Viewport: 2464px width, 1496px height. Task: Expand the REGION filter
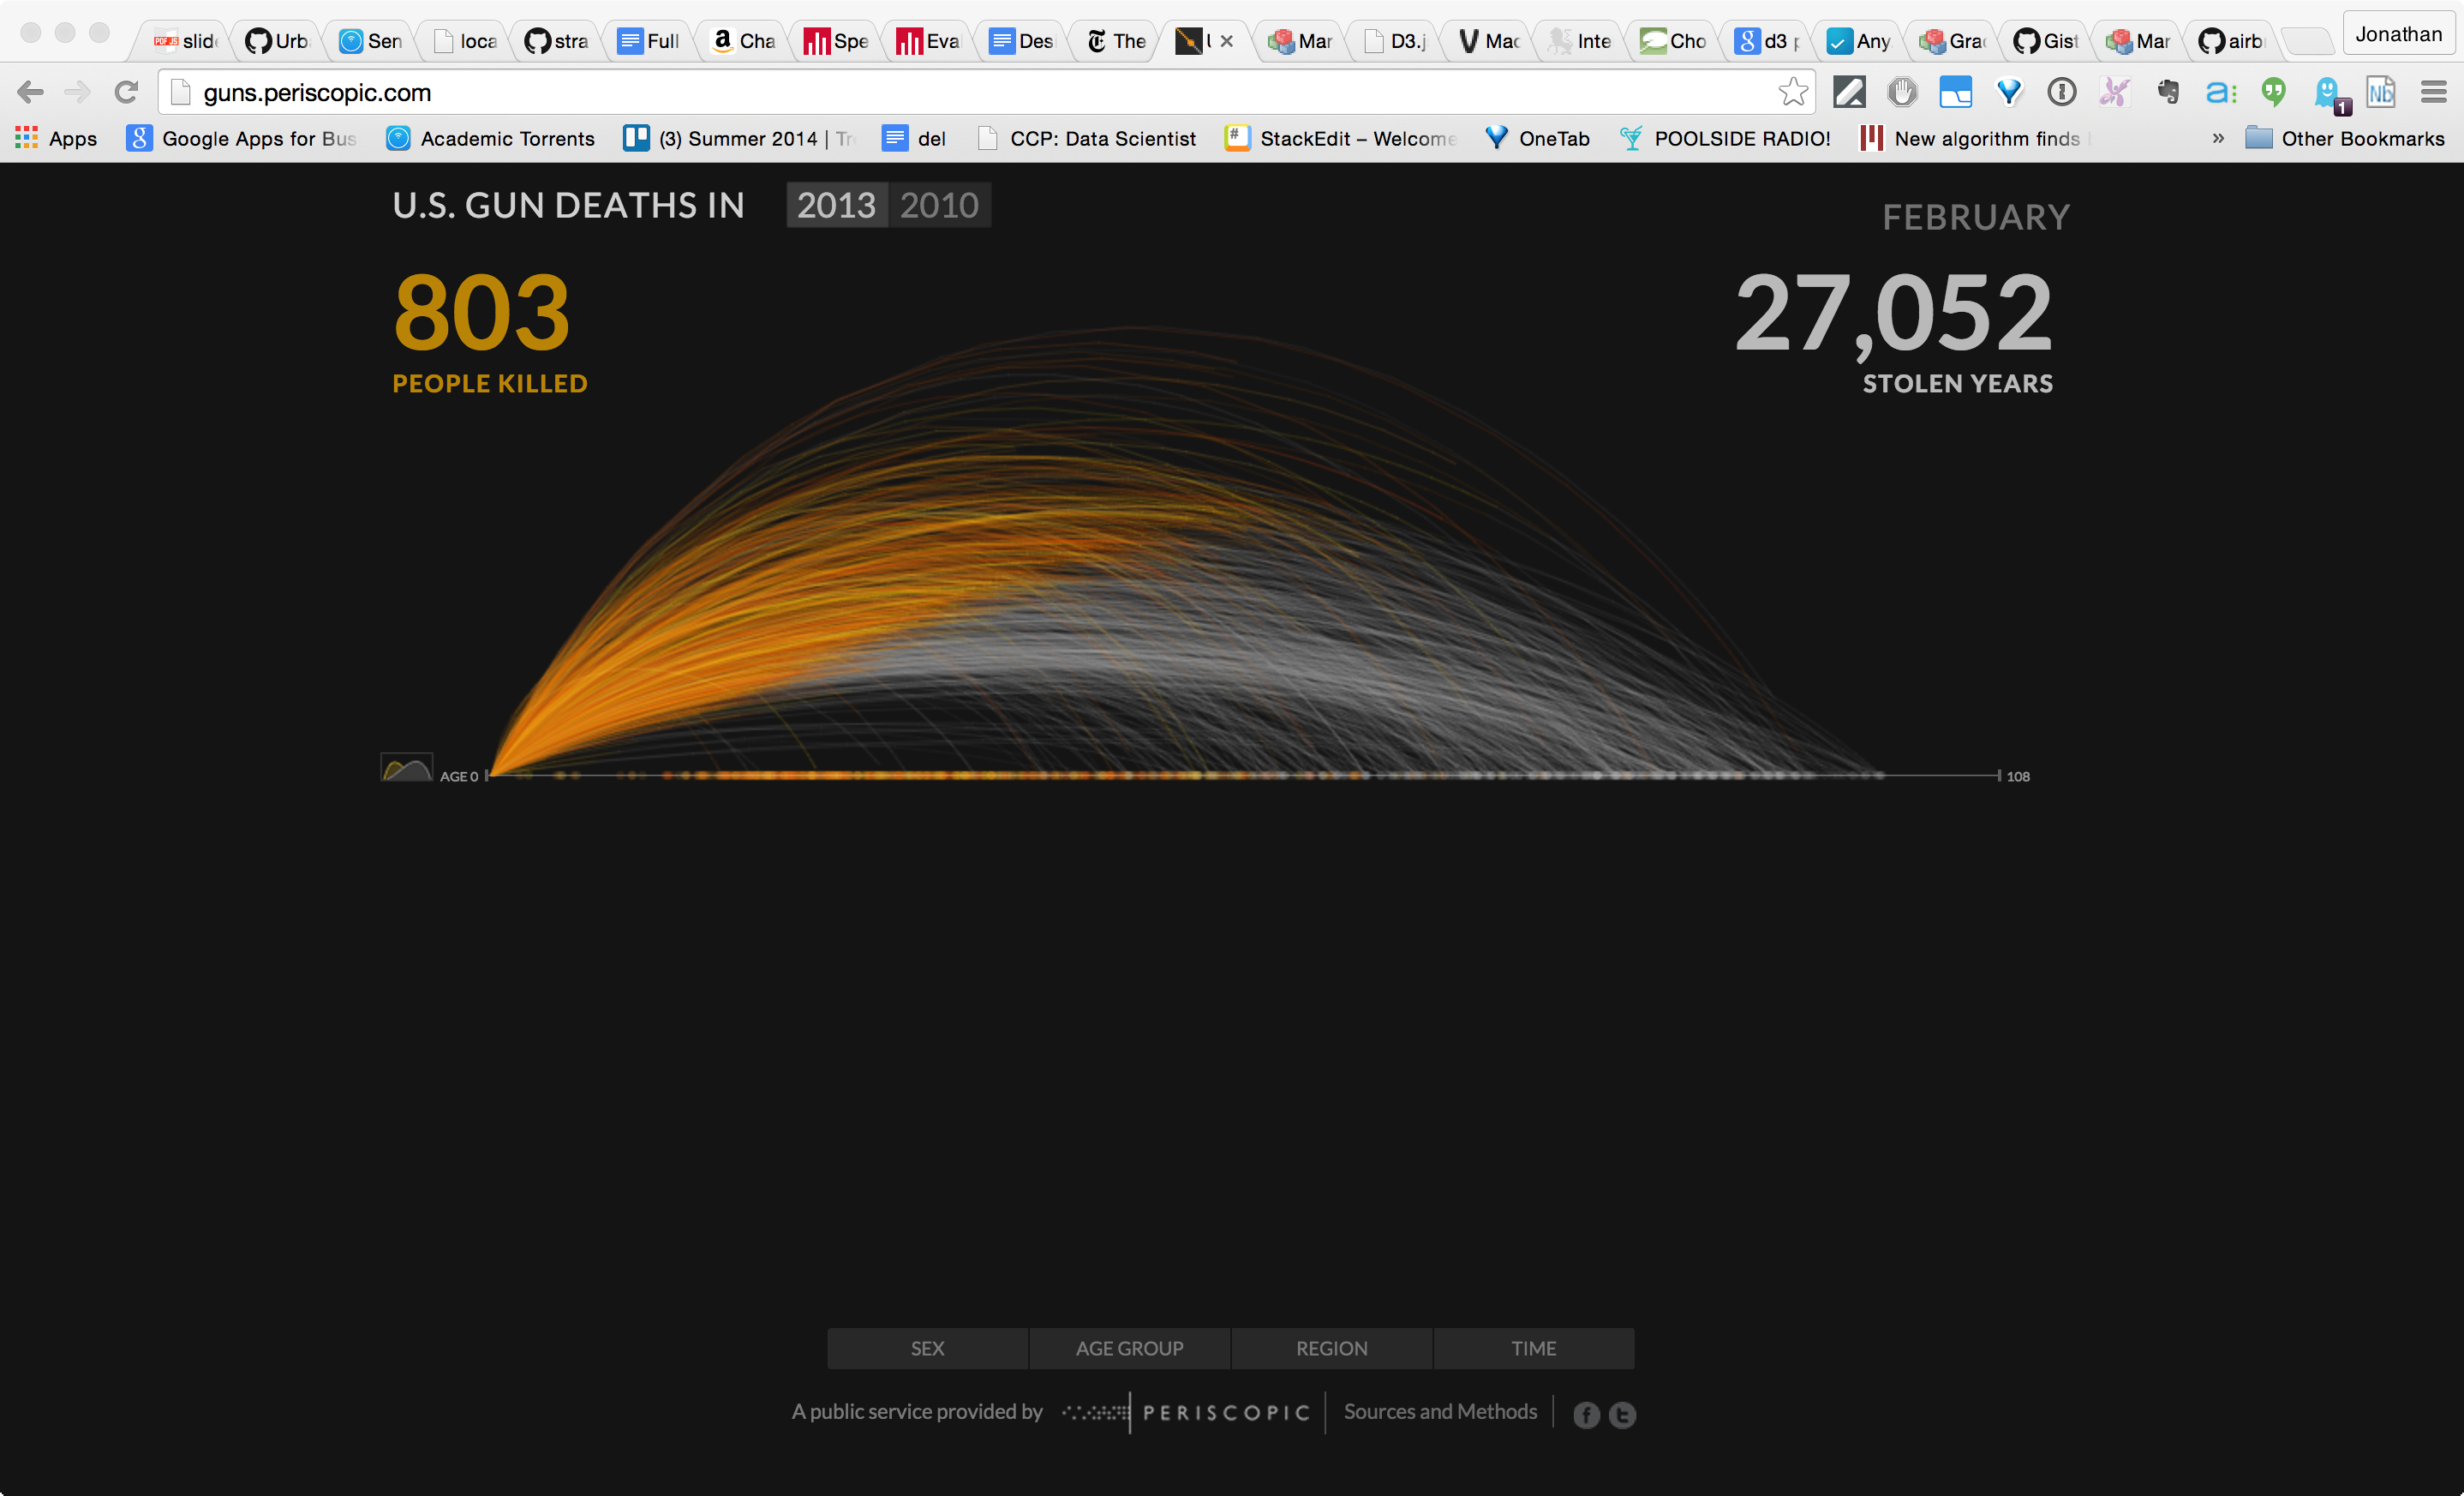point(1331,1348)
